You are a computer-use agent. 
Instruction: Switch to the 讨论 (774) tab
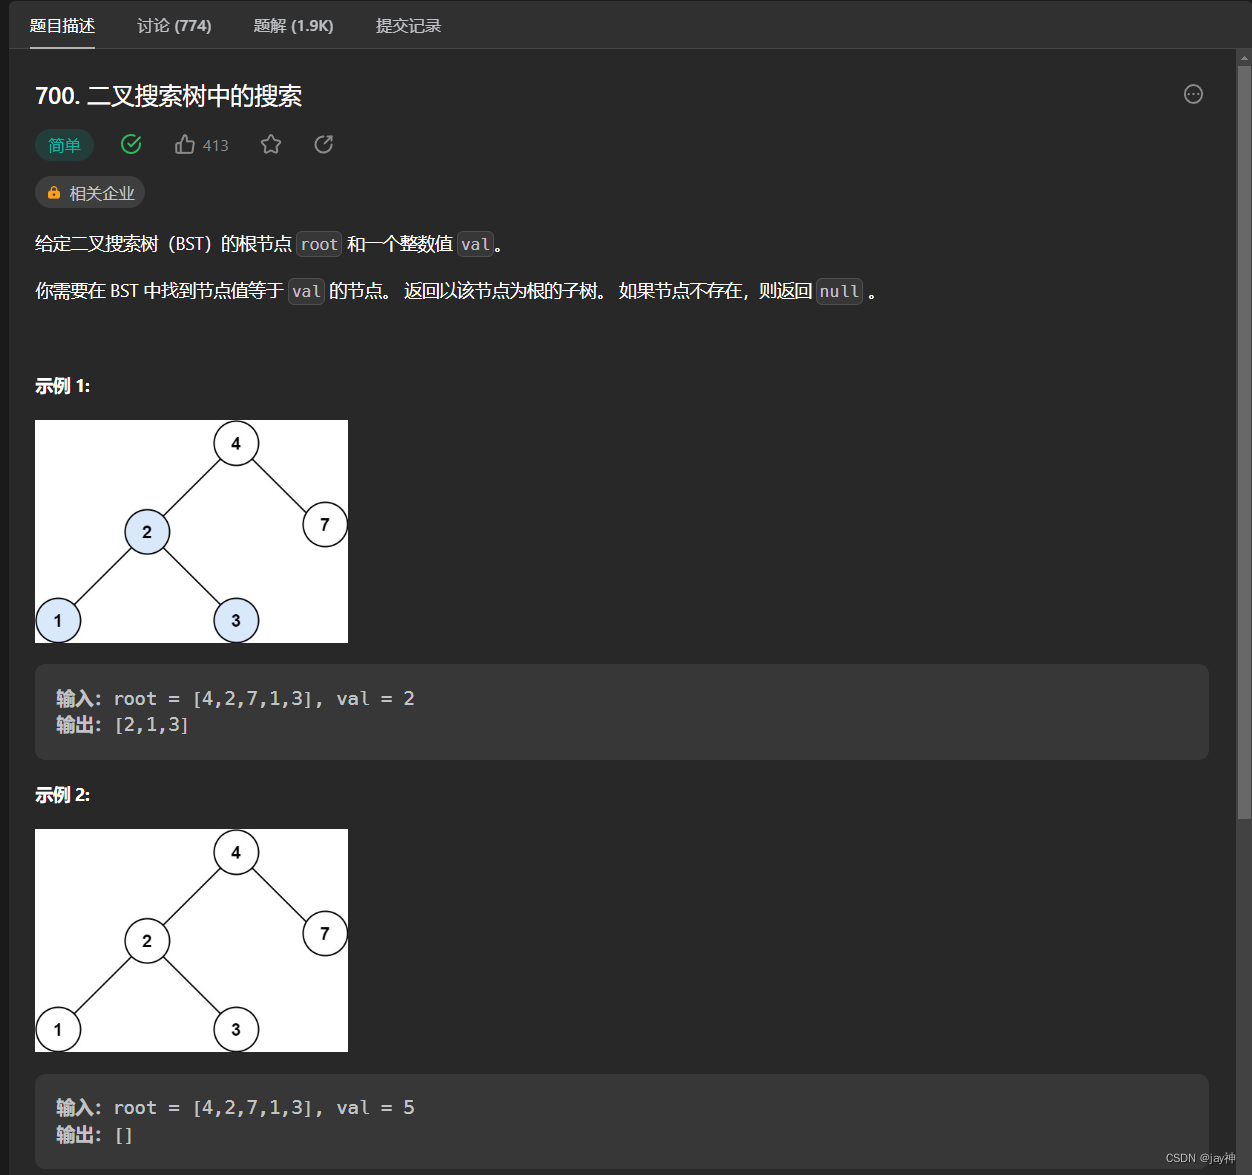pyautogui.click(x=173, y=26)
